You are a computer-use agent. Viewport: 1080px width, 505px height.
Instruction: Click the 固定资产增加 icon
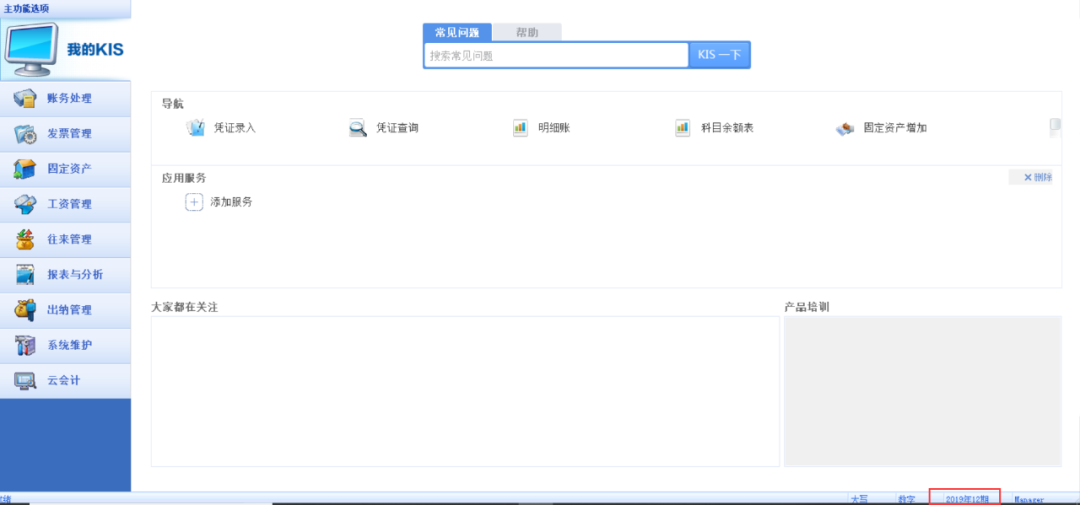tap(845, 129)
